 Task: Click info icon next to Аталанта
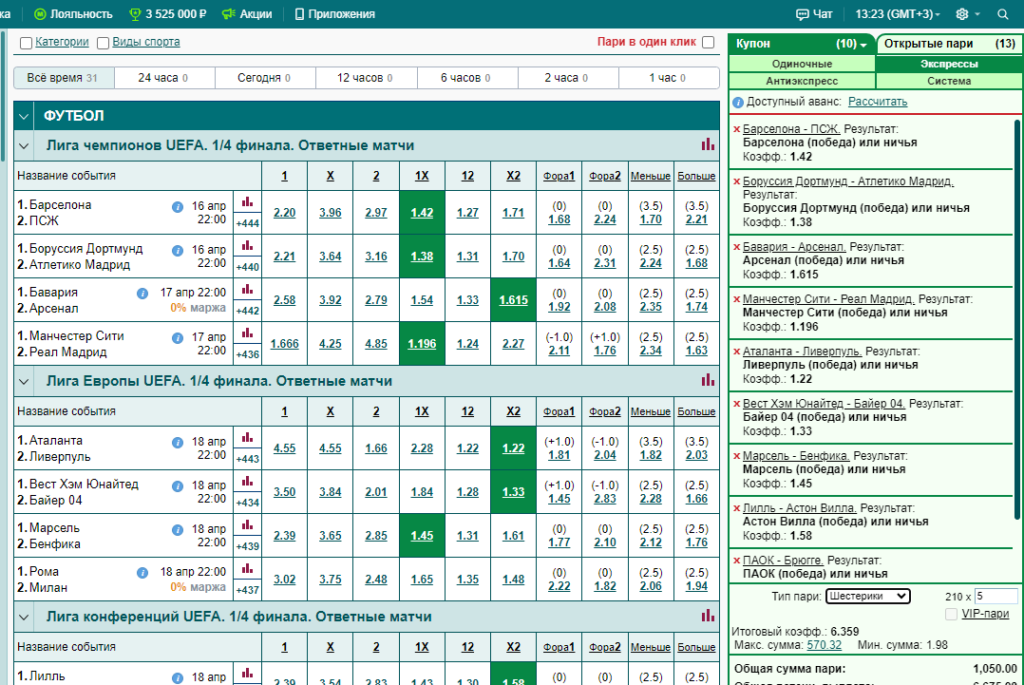pyautogui.click(x=177, y=443)
